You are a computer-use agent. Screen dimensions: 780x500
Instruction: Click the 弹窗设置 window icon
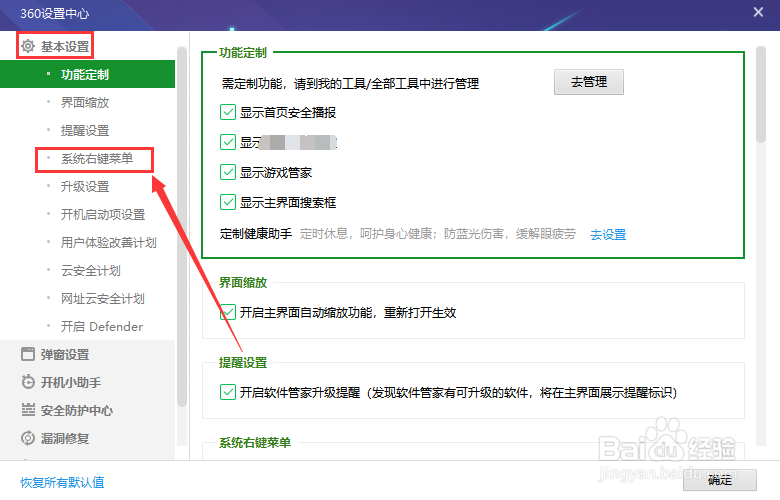28,354
